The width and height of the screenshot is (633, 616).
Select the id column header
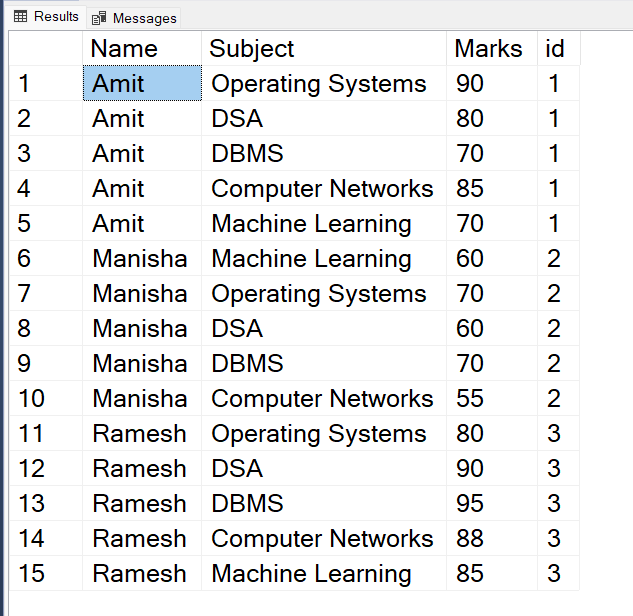pos(557,49)
